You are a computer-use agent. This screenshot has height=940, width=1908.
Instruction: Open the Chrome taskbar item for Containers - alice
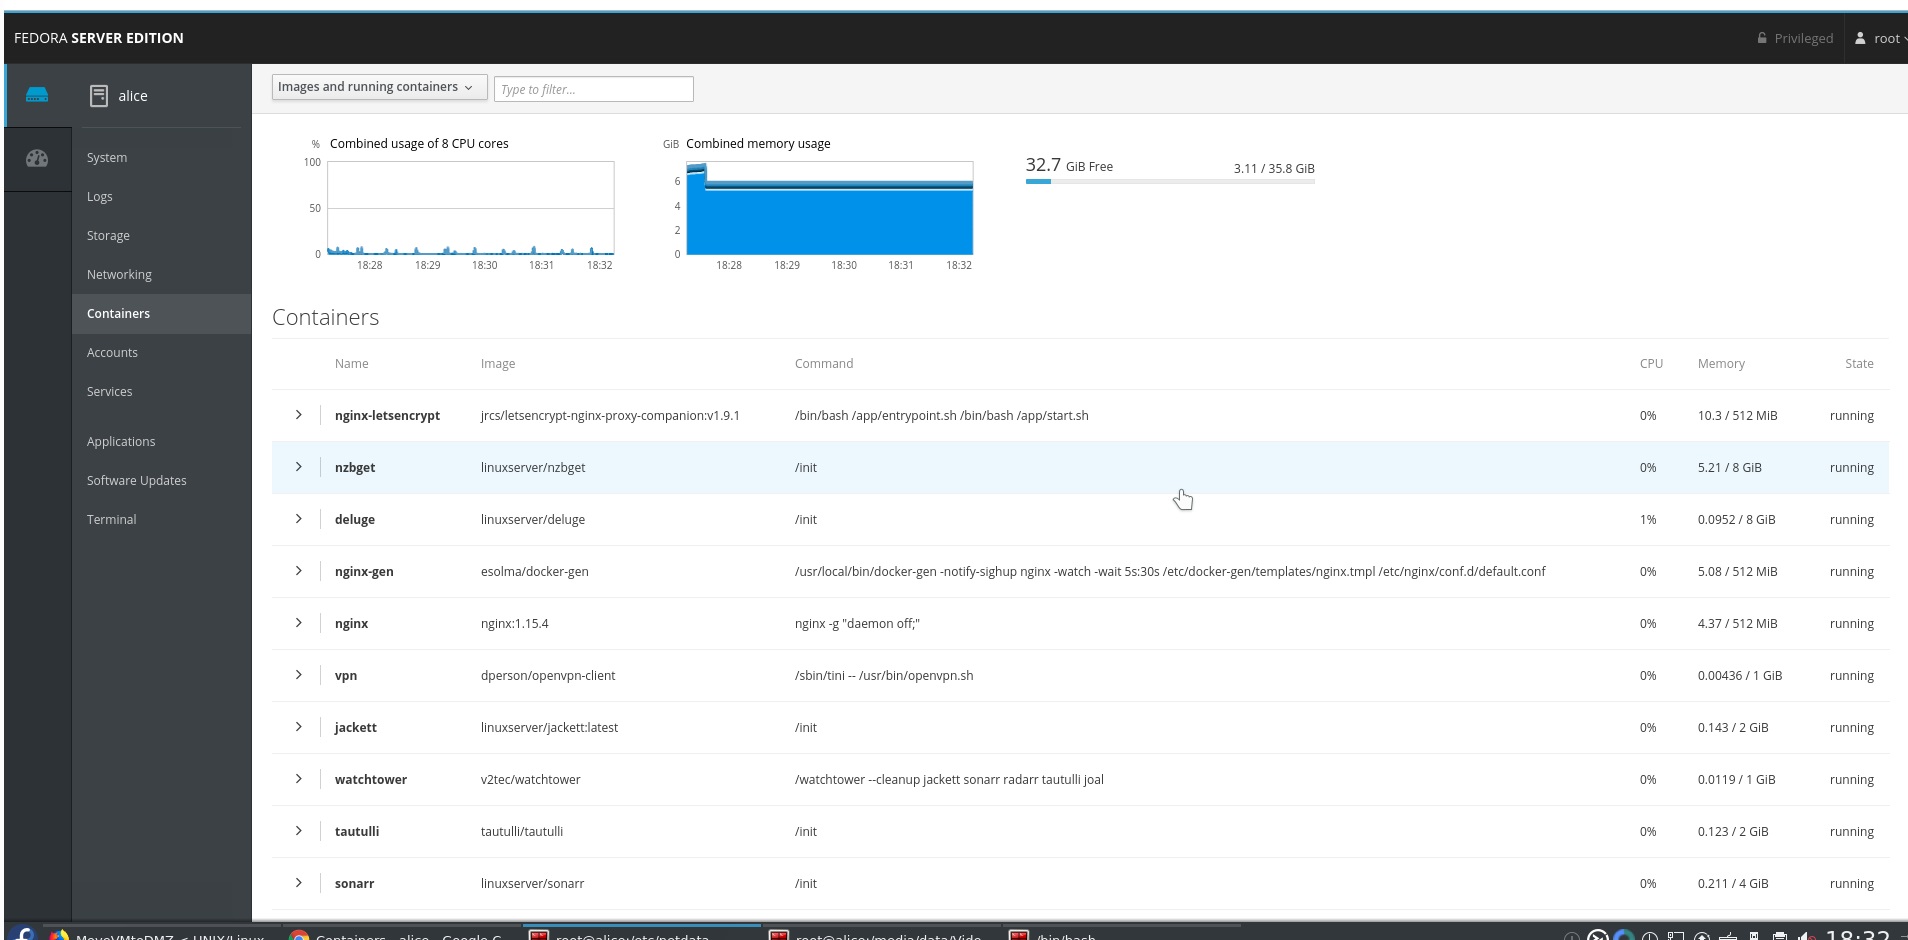click(x=390, y=936)
